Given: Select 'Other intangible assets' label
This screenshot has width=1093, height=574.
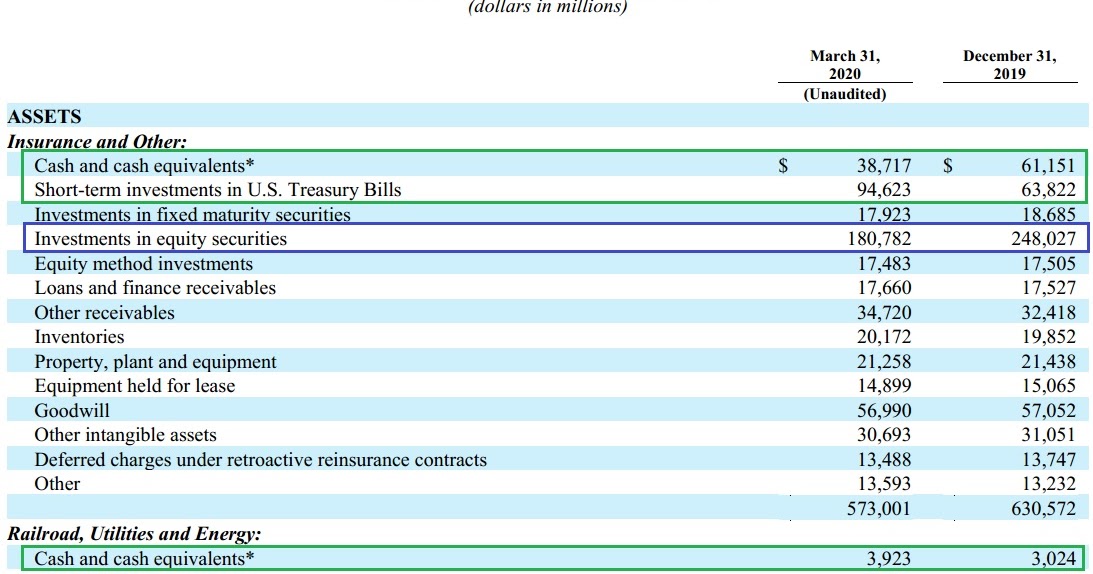Looking at the screenshot, I should tap(125, 435).
